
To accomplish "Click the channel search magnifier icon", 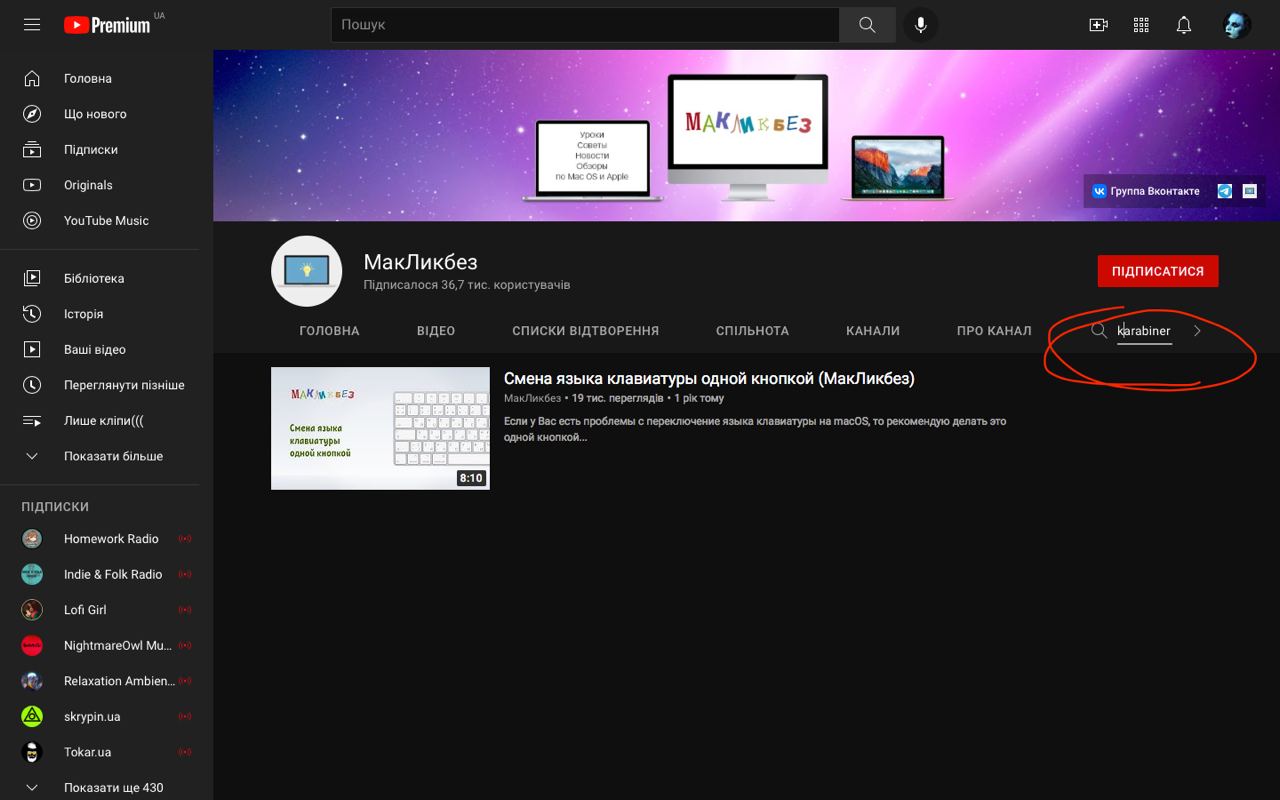I will [x=1099, y=331].
